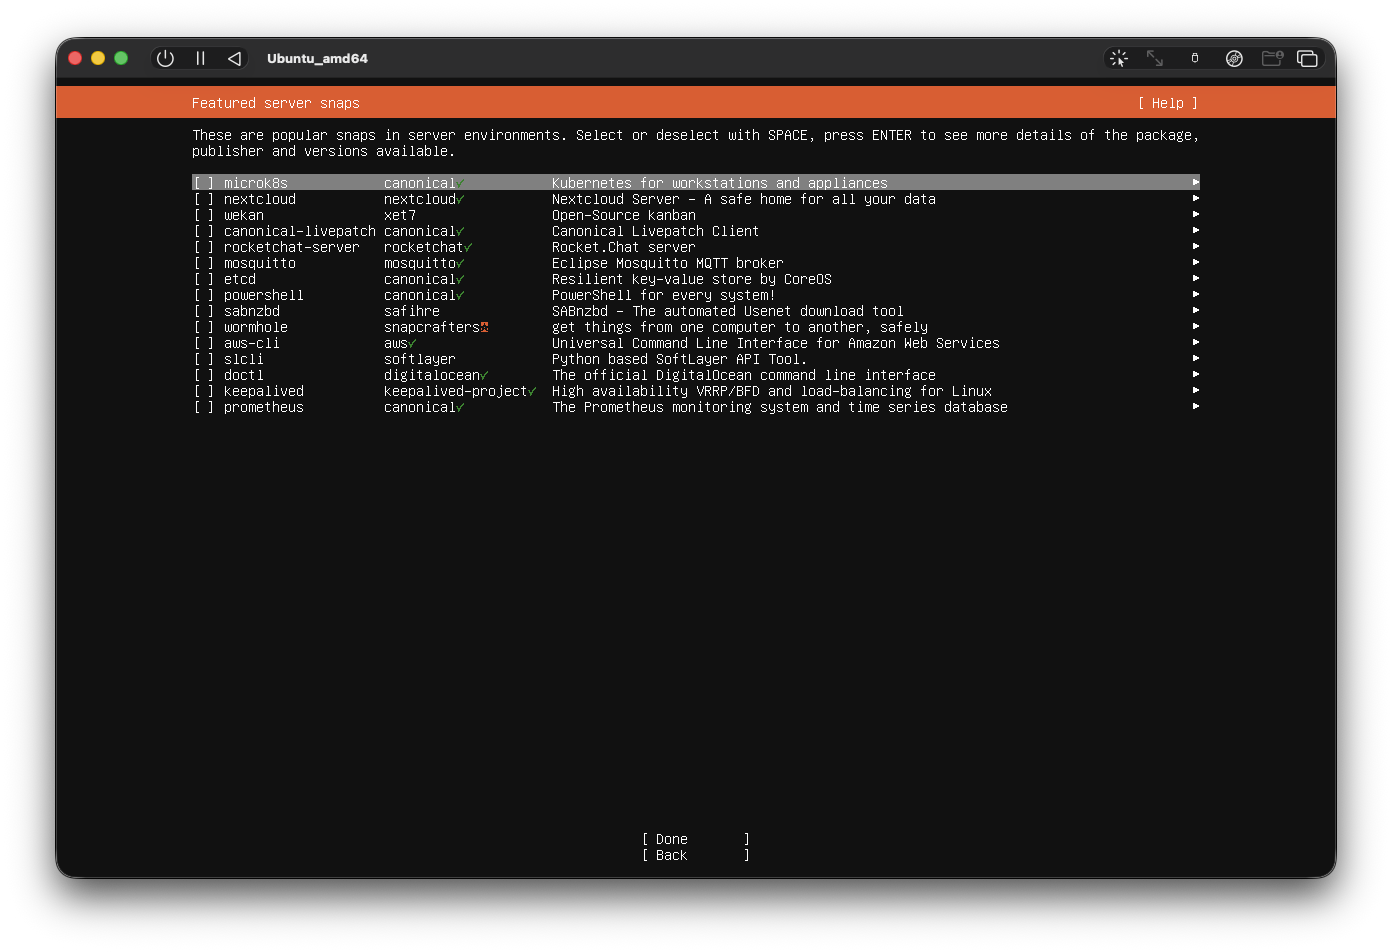The height and width of the screenshot is (952, 1392).
Task: Click the resize display arrows icon
Action: point(1155,59)
